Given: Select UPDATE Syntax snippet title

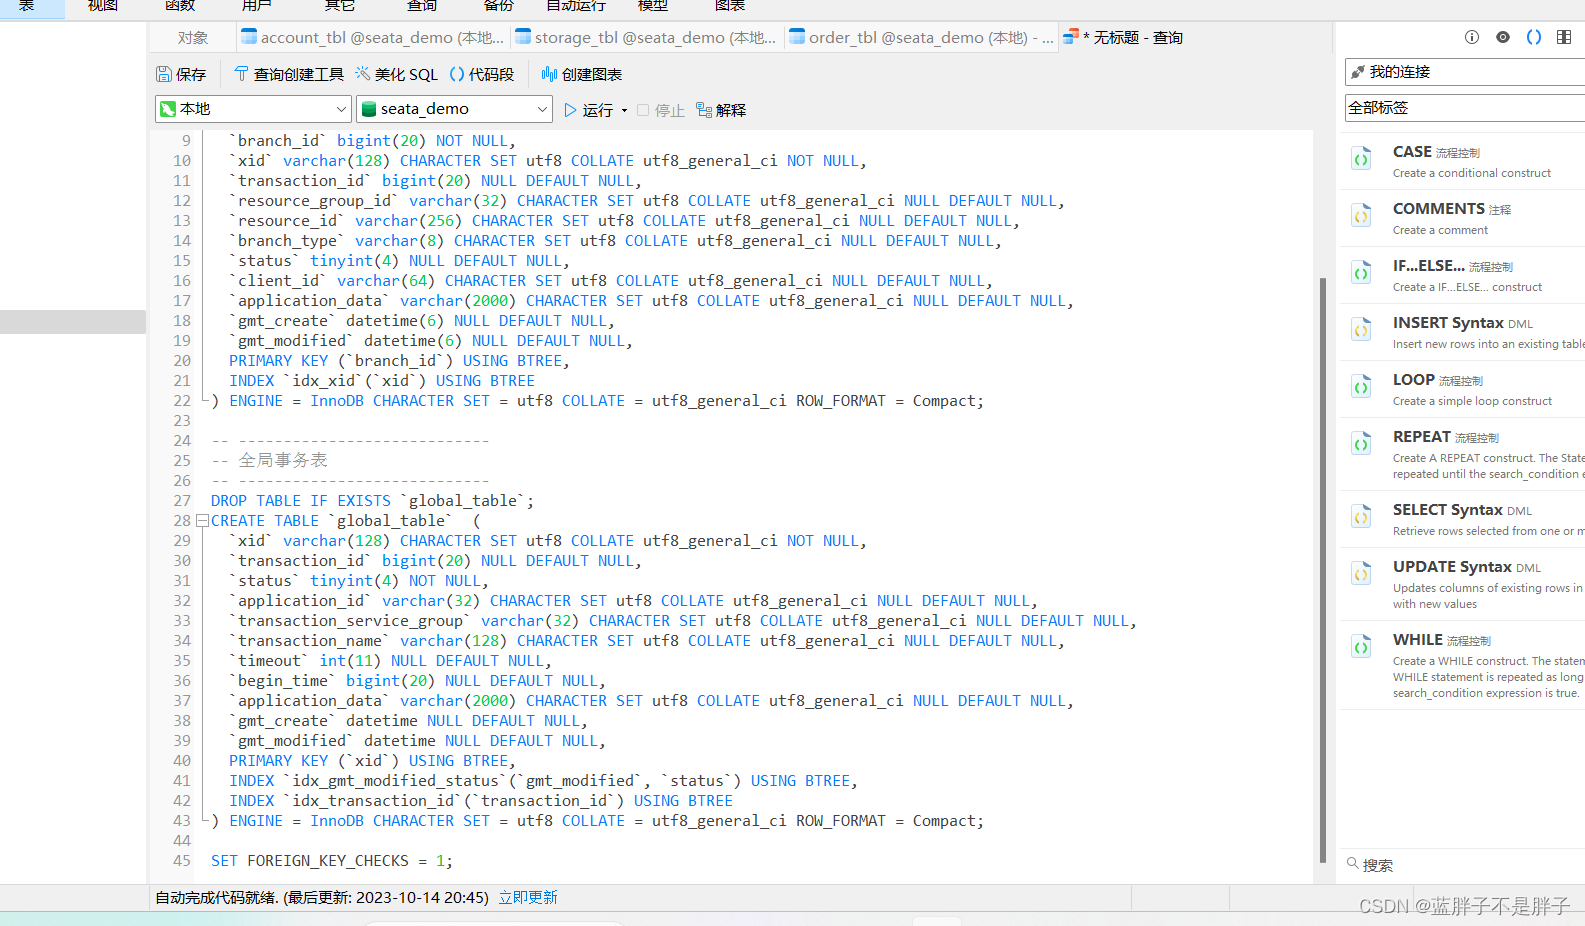Looking at the screenshot, I should pos(1452,567).
